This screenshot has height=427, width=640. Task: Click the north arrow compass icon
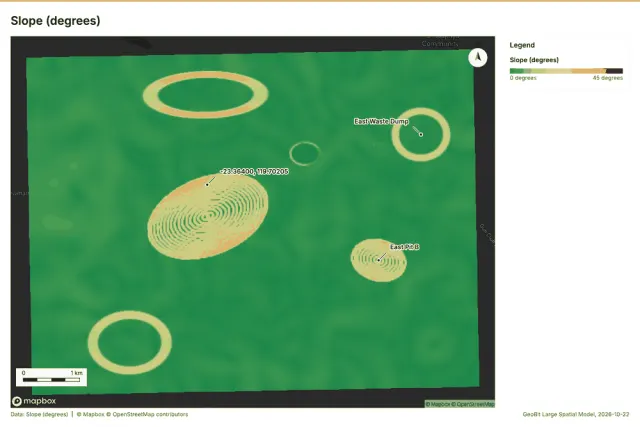tap(478, 58)
